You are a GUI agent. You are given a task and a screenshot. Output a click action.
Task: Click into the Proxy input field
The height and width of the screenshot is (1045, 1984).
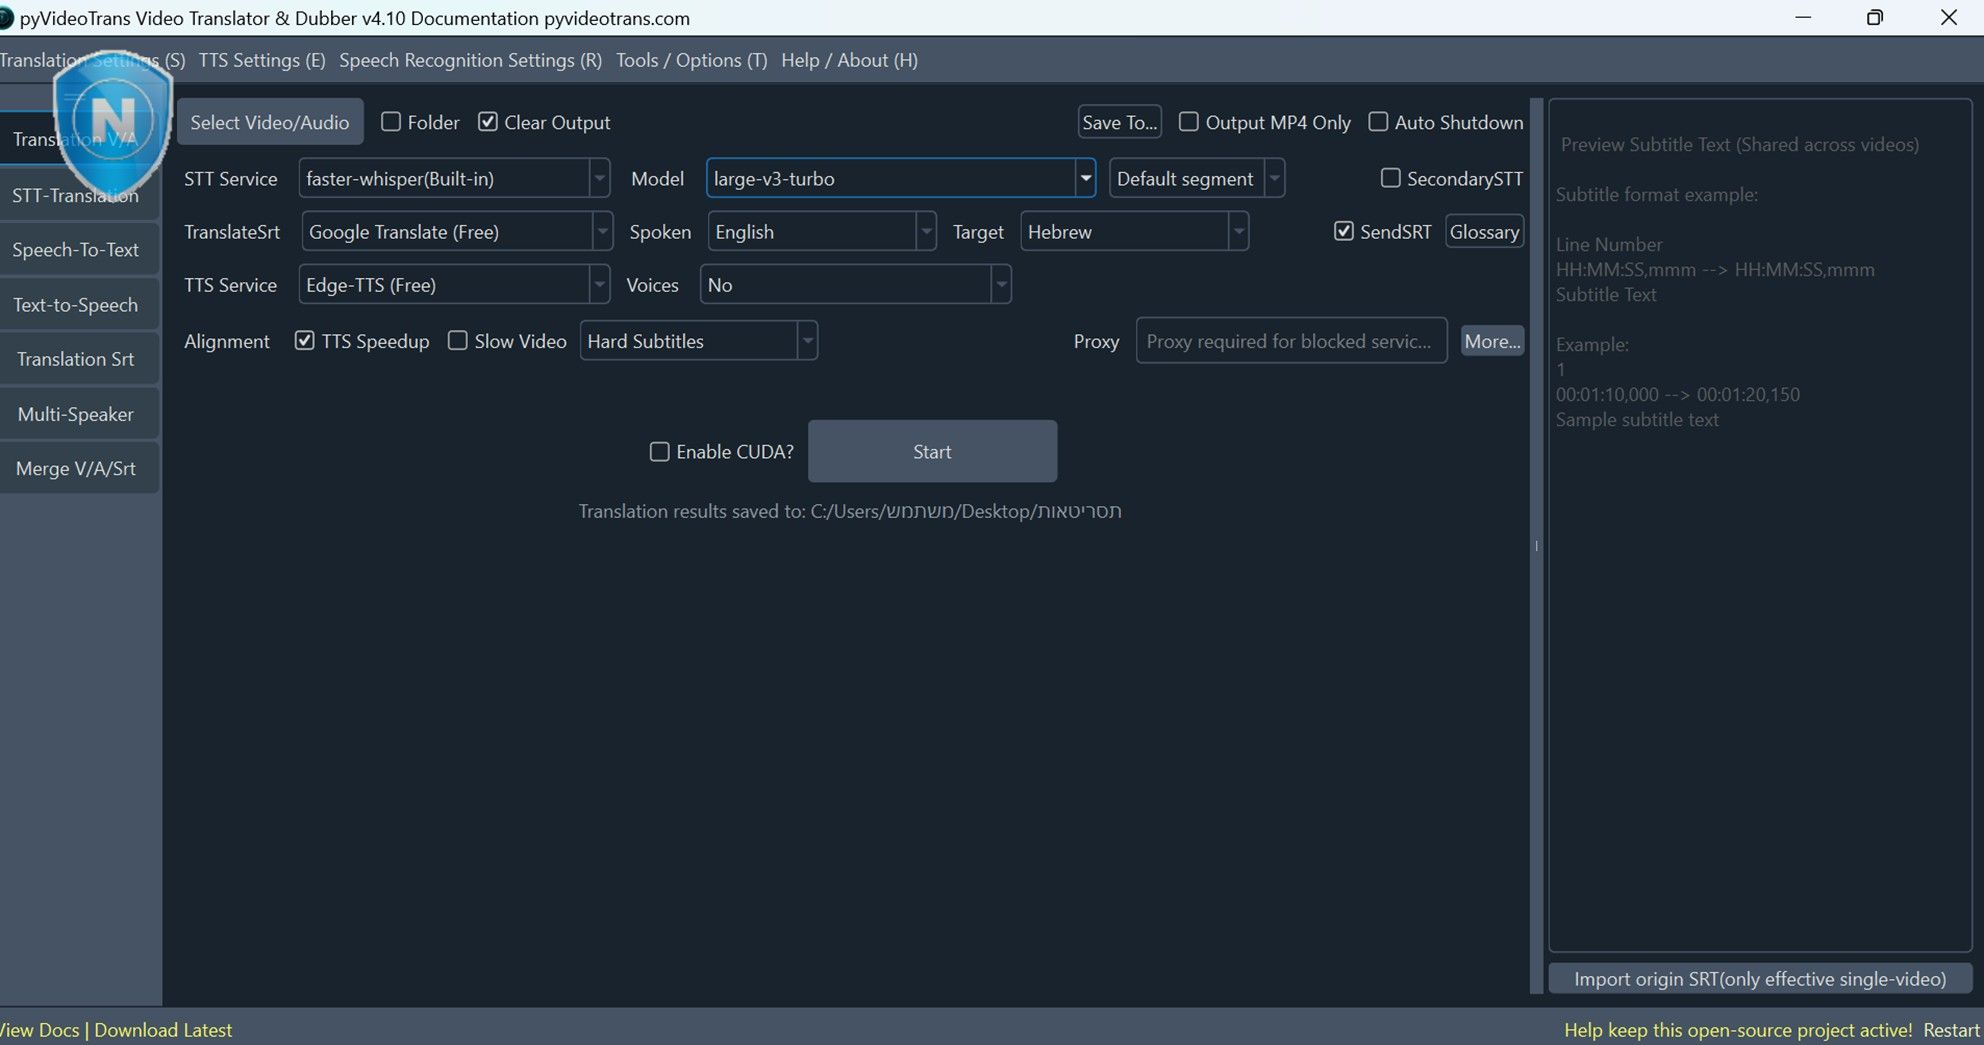tap(1291, 341)
